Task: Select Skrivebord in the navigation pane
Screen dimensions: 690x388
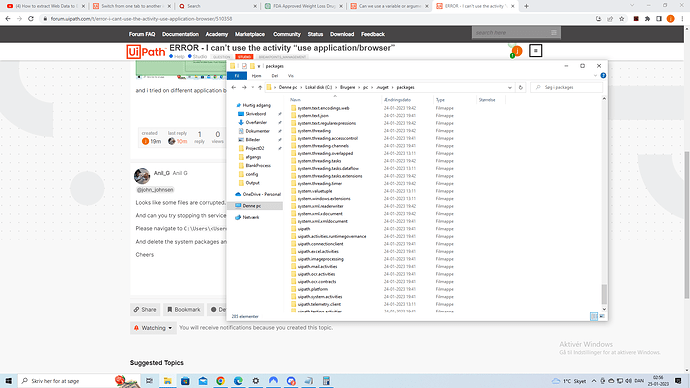Action: point(255,114)
